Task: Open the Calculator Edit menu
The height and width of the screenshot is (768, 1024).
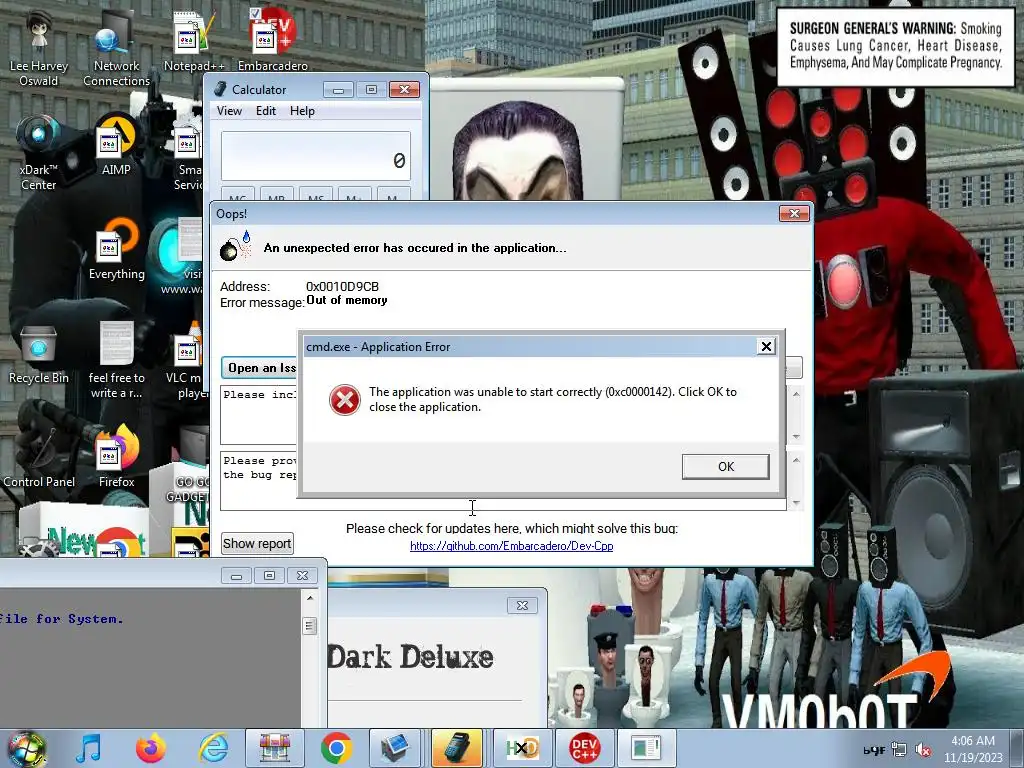Action: tap(265, 111)
